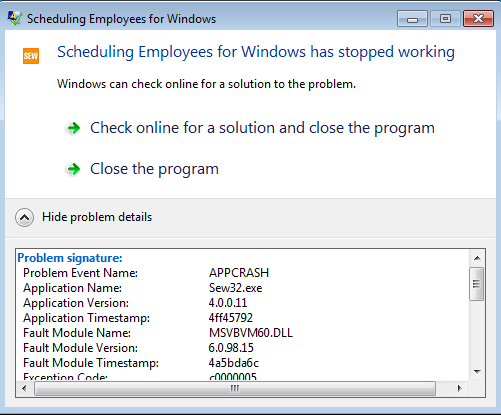
Task: Click the vertical scrollbar thumb
Action: point(477,284)
